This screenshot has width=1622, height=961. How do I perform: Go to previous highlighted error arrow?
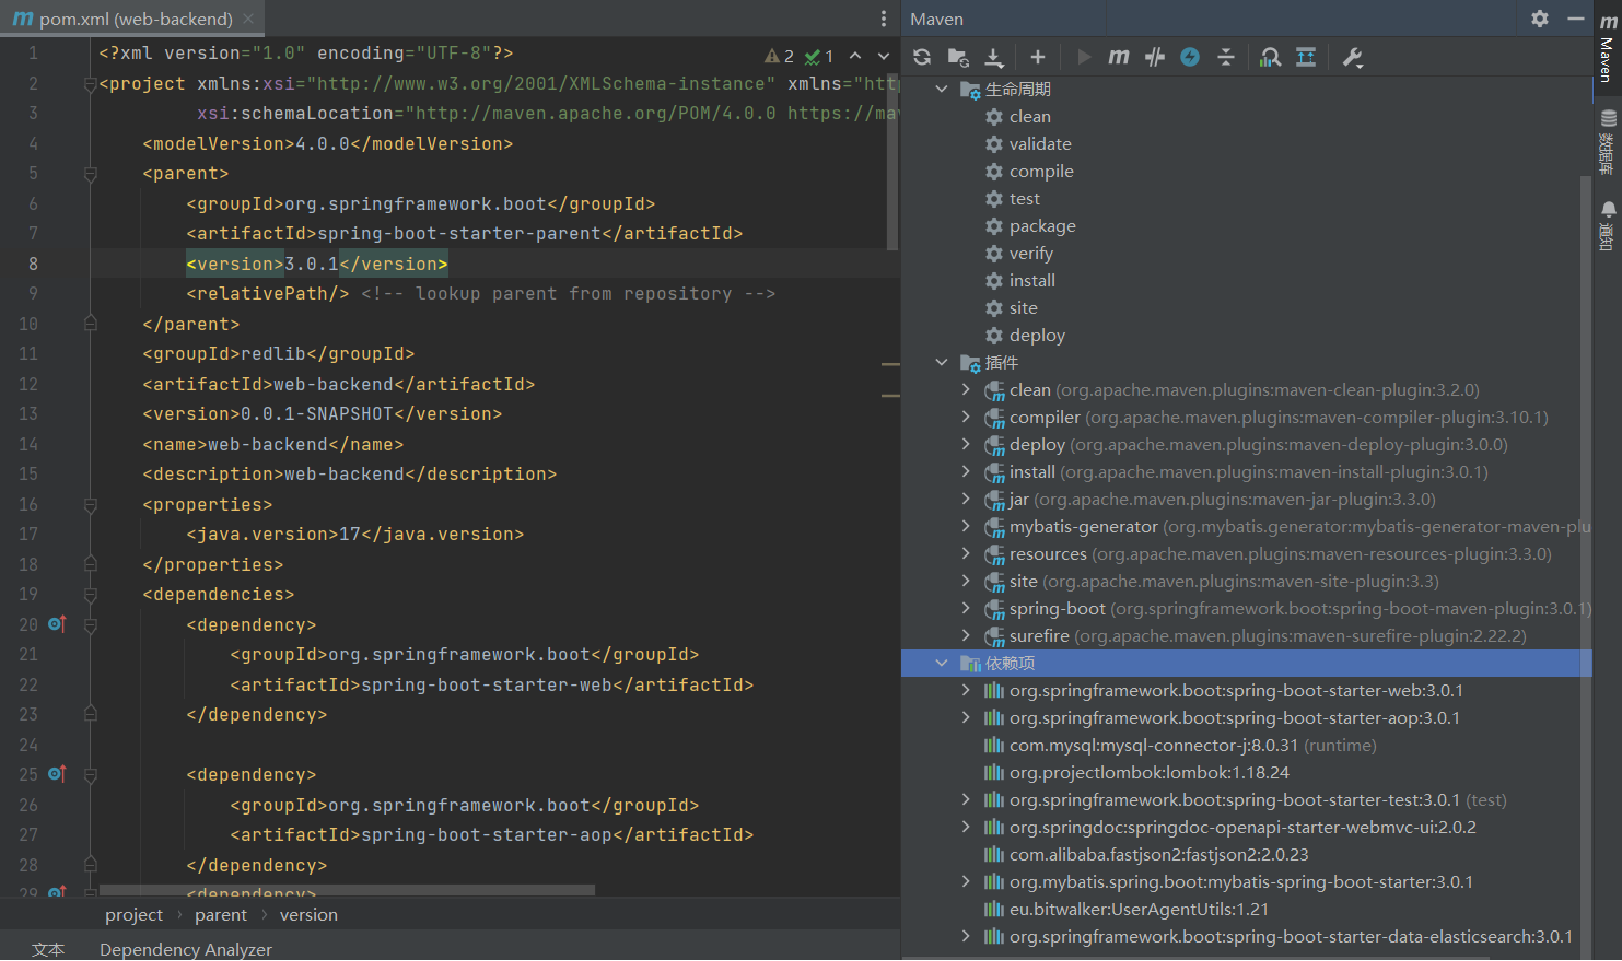pos(855,56)
